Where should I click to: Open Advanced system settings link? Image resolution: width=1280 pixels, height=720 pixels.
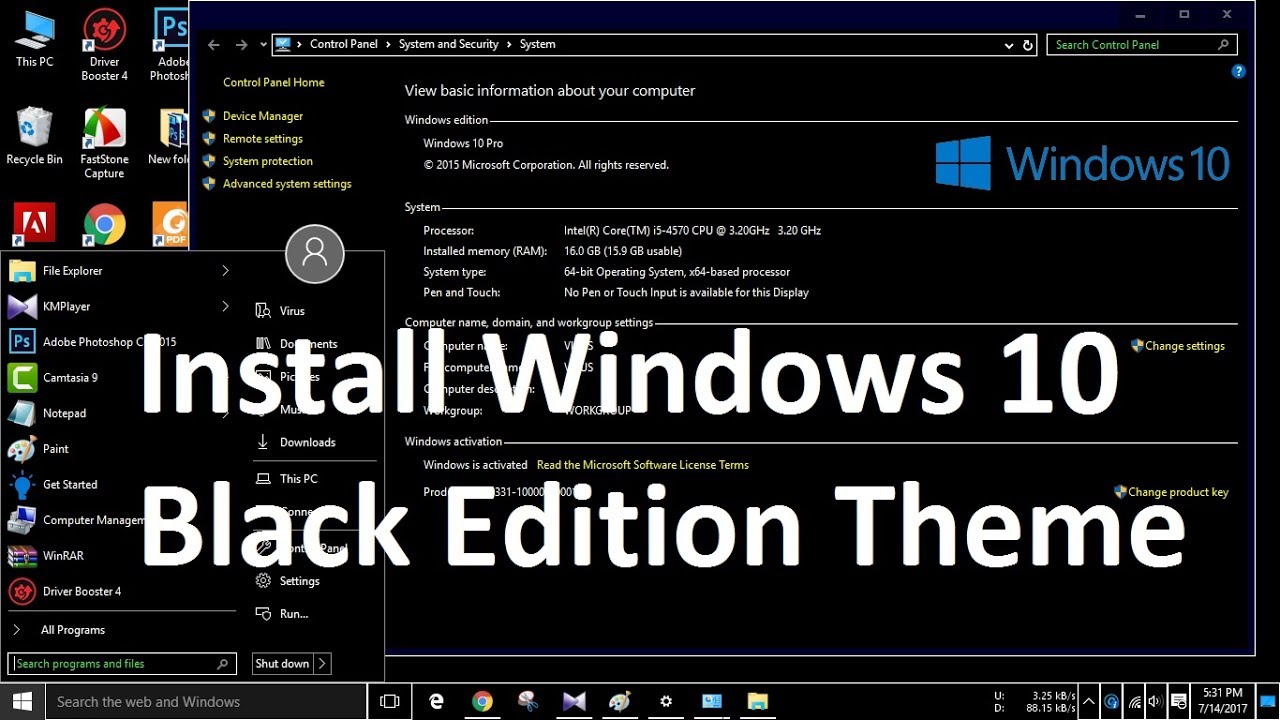287,184
